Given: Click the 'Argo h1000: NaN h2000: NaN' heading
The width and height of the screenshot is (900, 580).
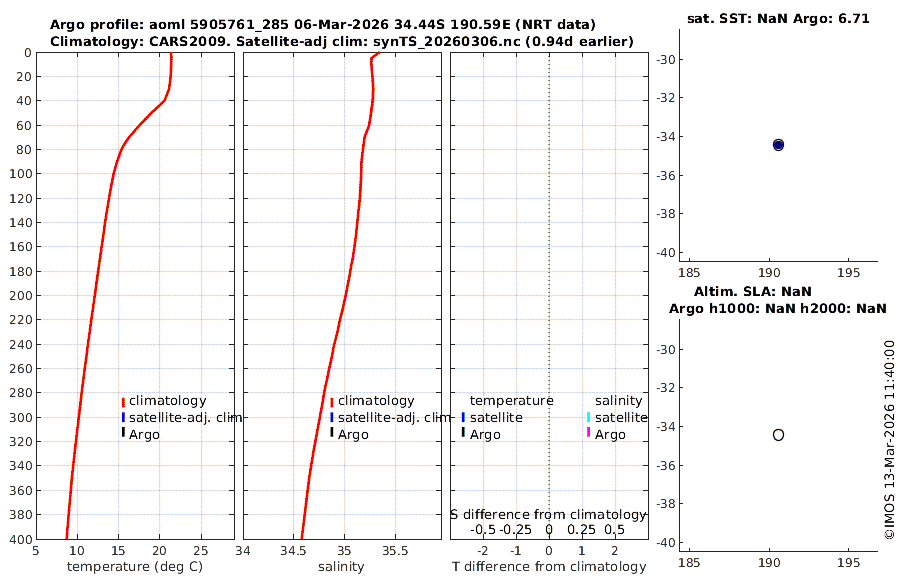Looking at the screenshot, I should [x=778, y=308].
